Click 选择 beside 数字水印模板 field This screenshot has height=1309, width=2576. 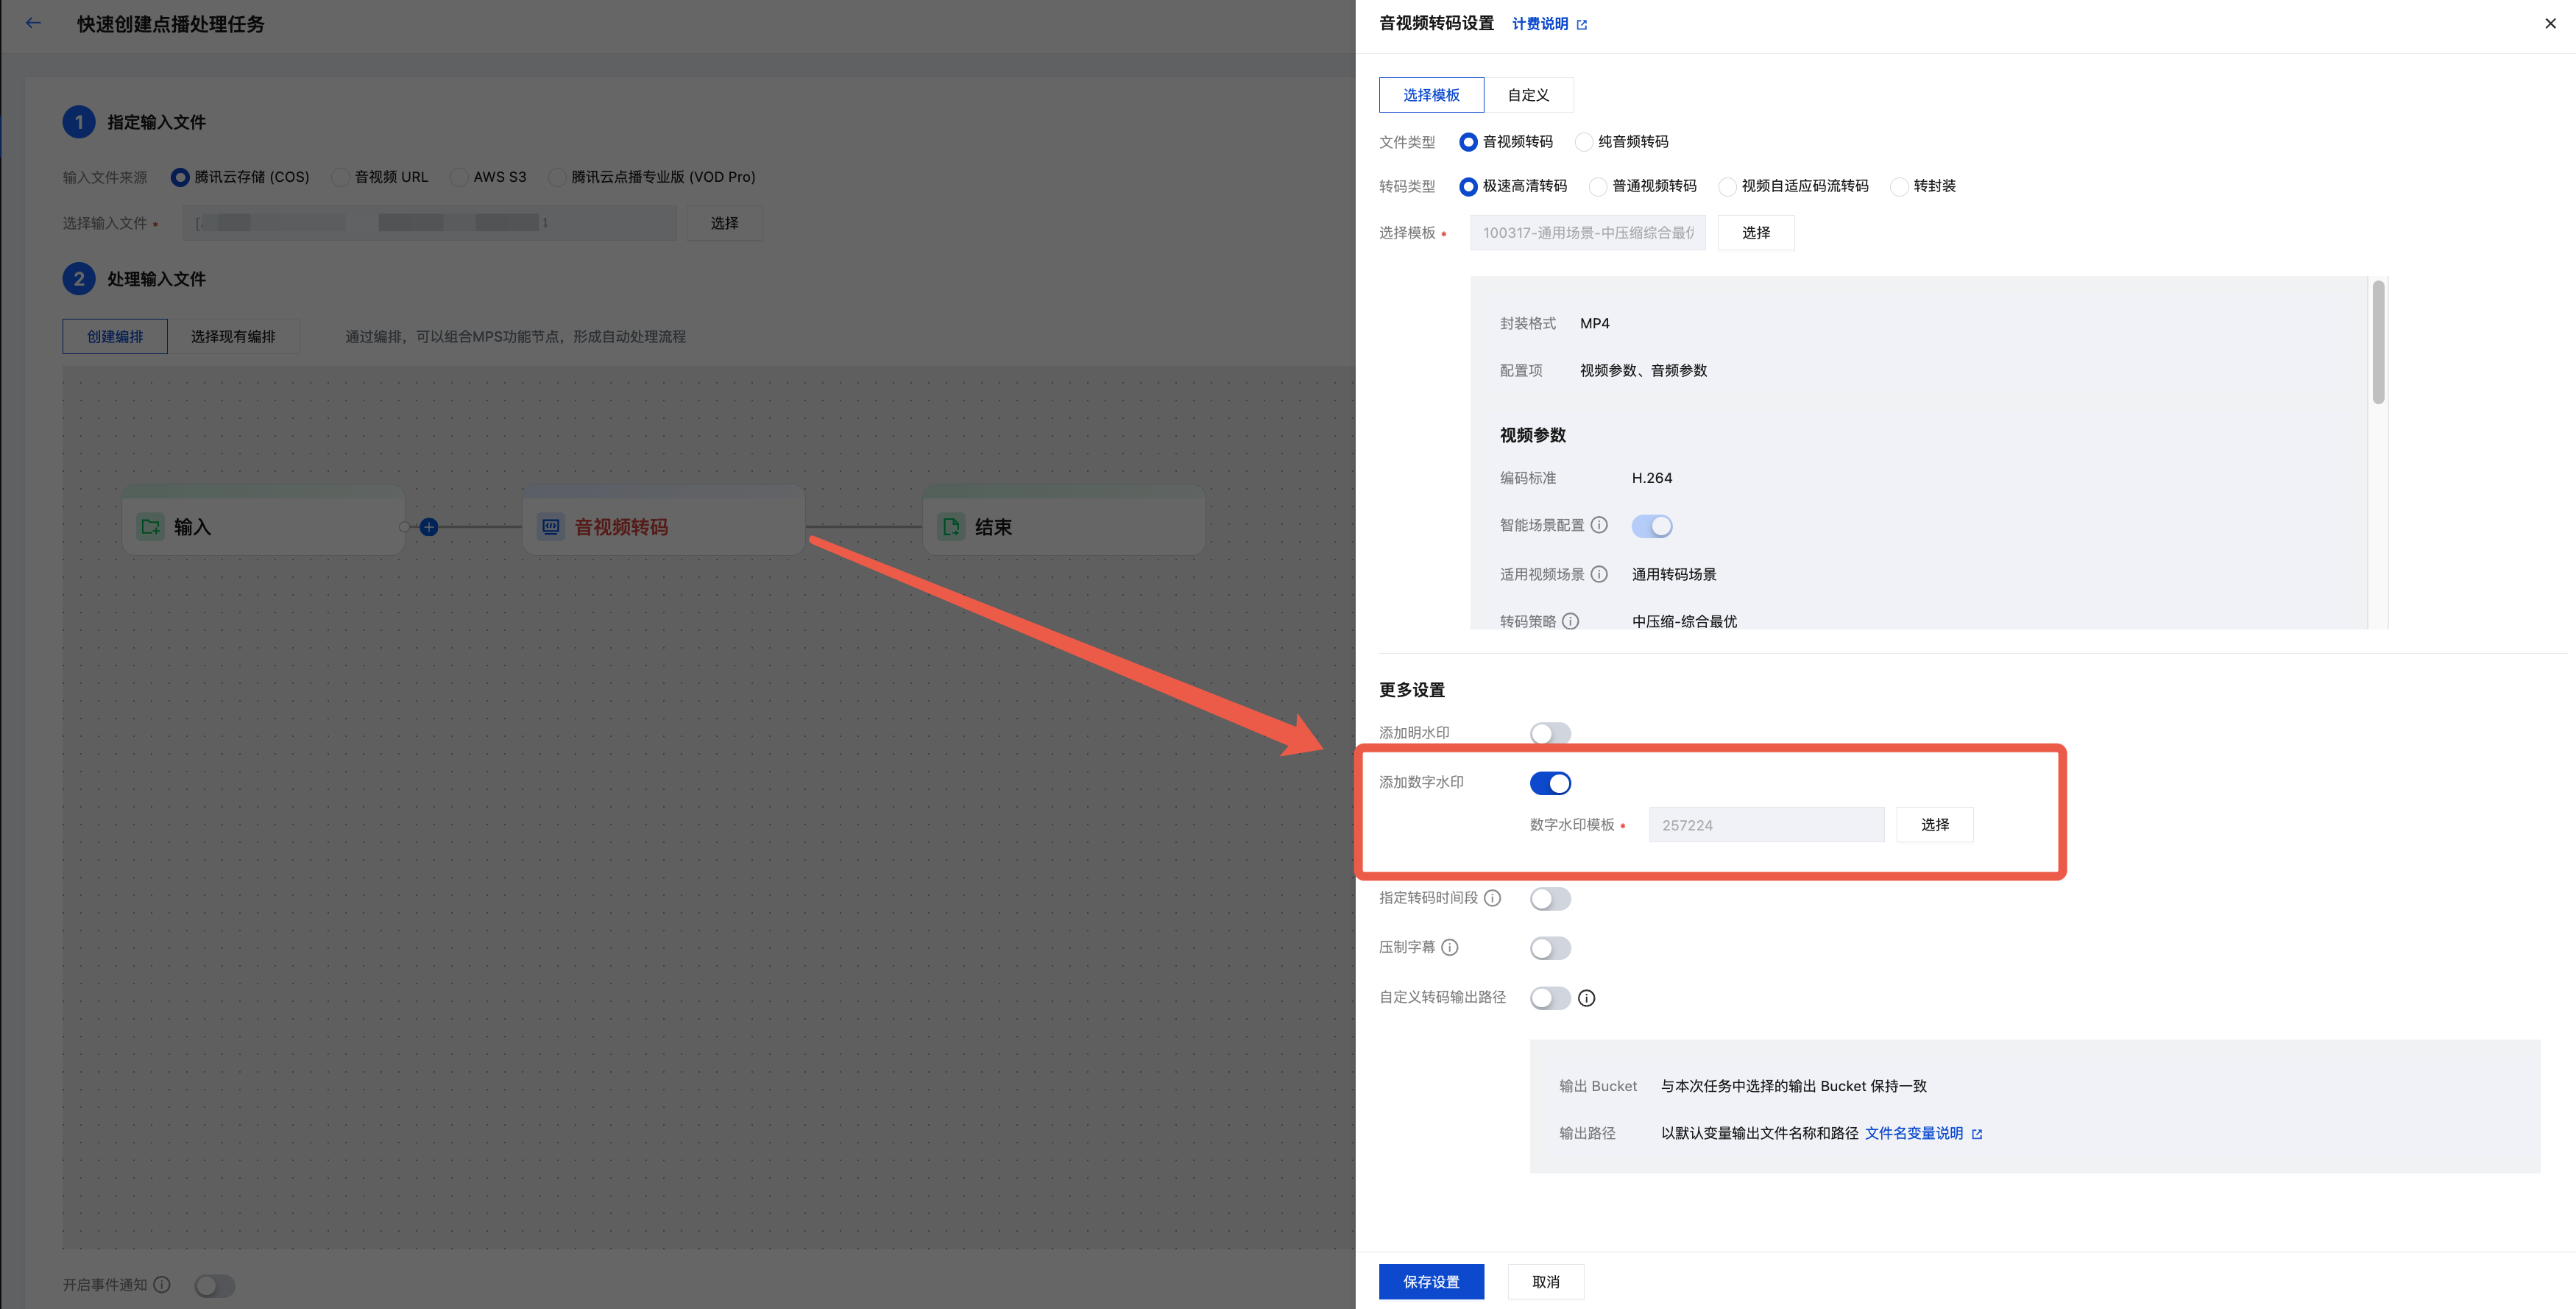tap(1934, 825)
